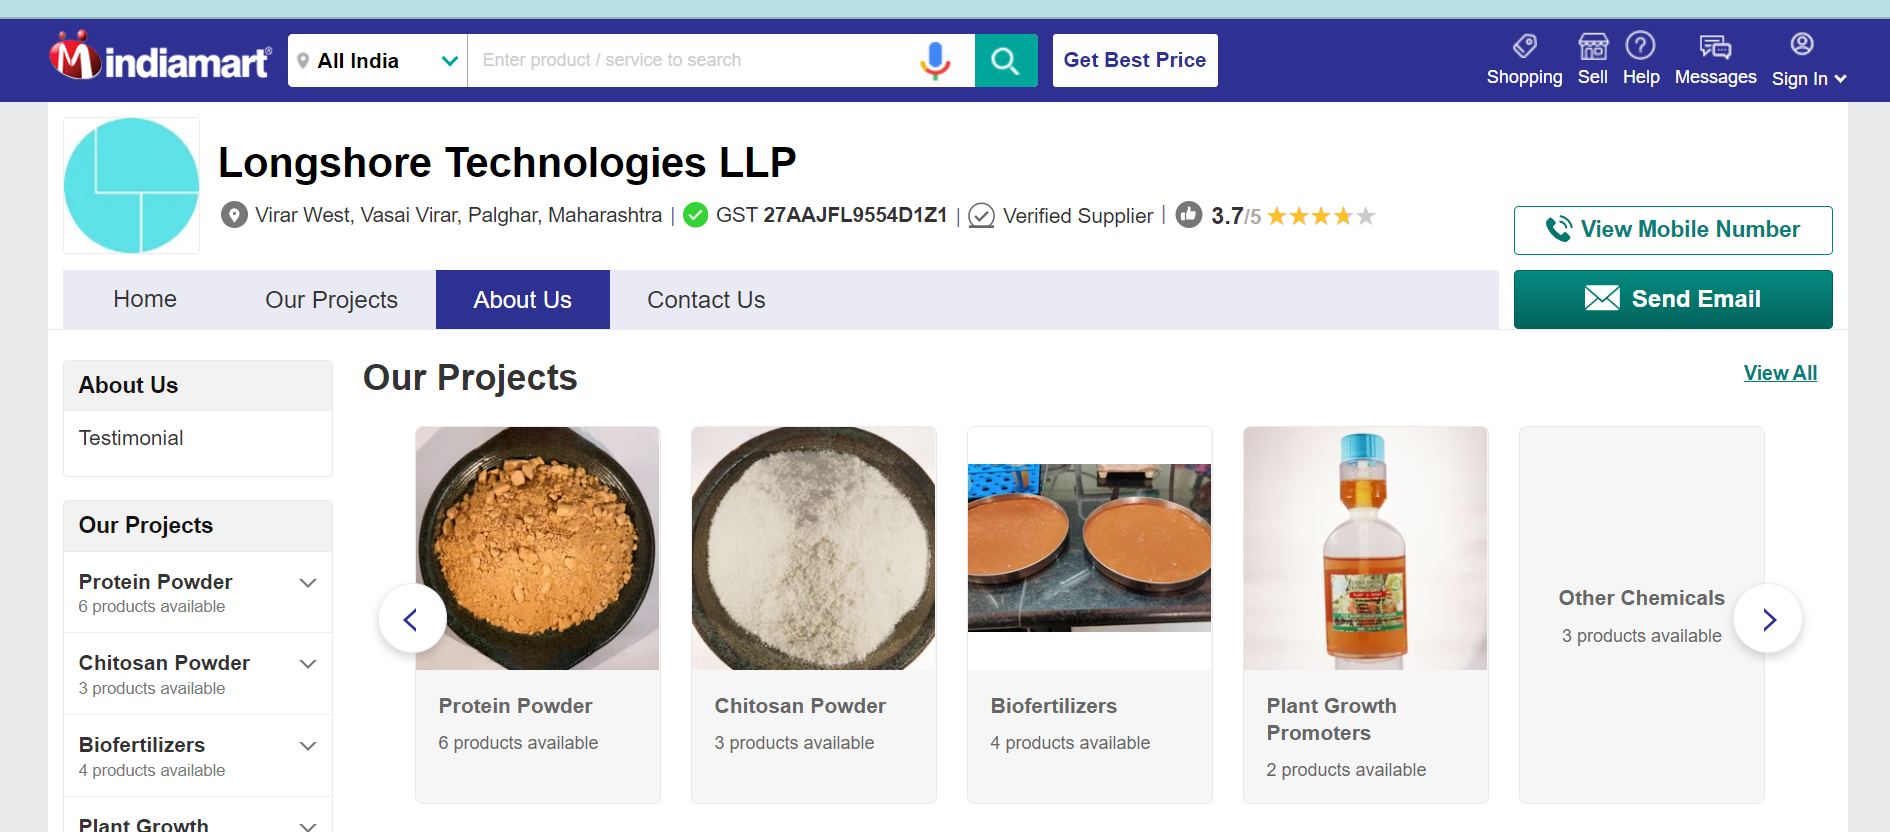
Task: Click the Longshore Technologies company logo
Action: click(x=132, y=185)
